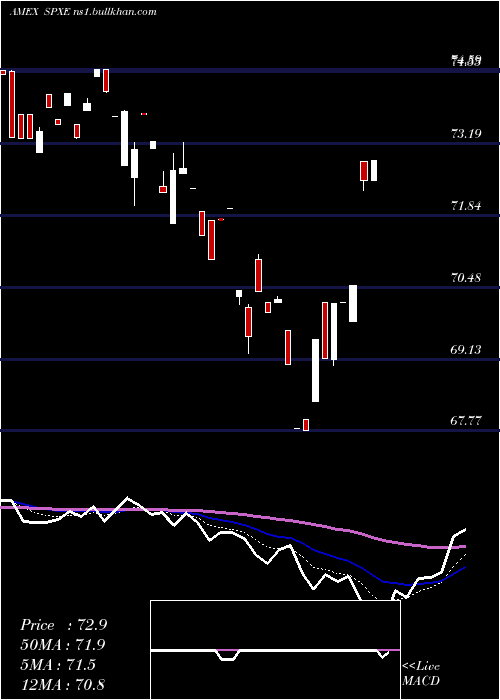Click the lowest red candle near 67.77
The image size is (500, 700).
click(306, 425)
